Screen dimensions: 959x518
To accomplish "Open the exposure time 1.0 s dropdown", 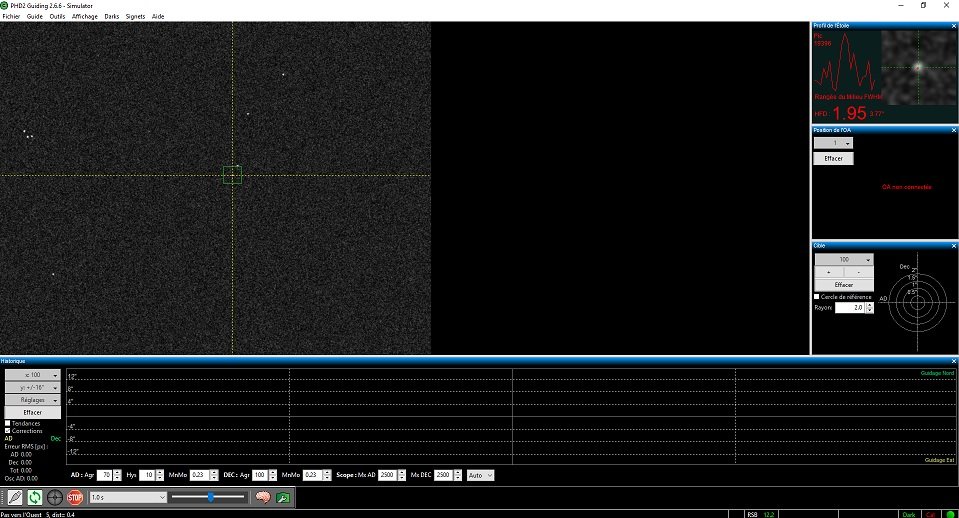I will tap(128, 497).
